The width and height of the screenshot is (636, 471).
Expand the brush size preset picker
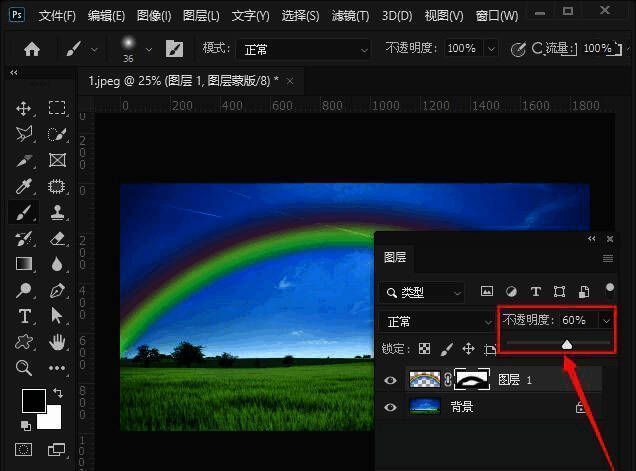[x=149, y=50]
